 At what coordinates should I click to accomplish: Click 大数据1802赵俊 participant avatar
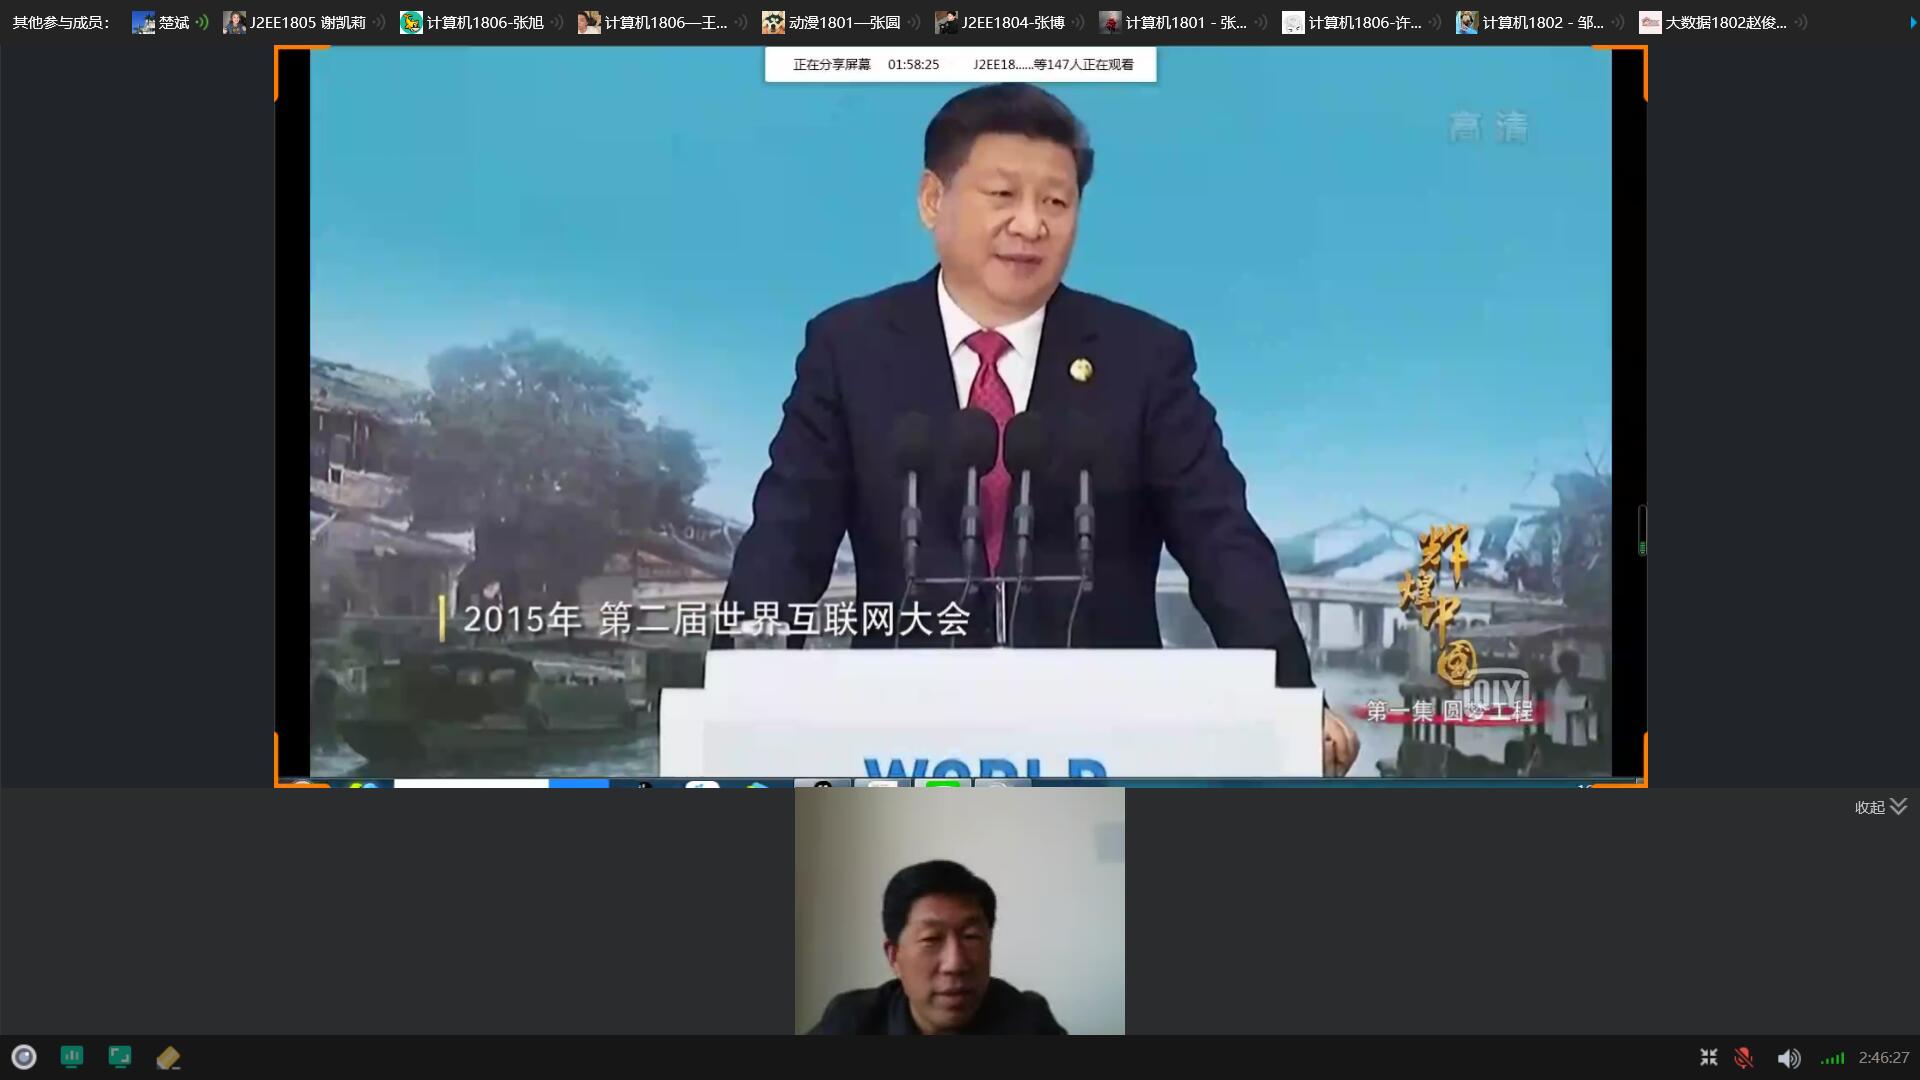pyautogui.click(x=1650, y=22)
